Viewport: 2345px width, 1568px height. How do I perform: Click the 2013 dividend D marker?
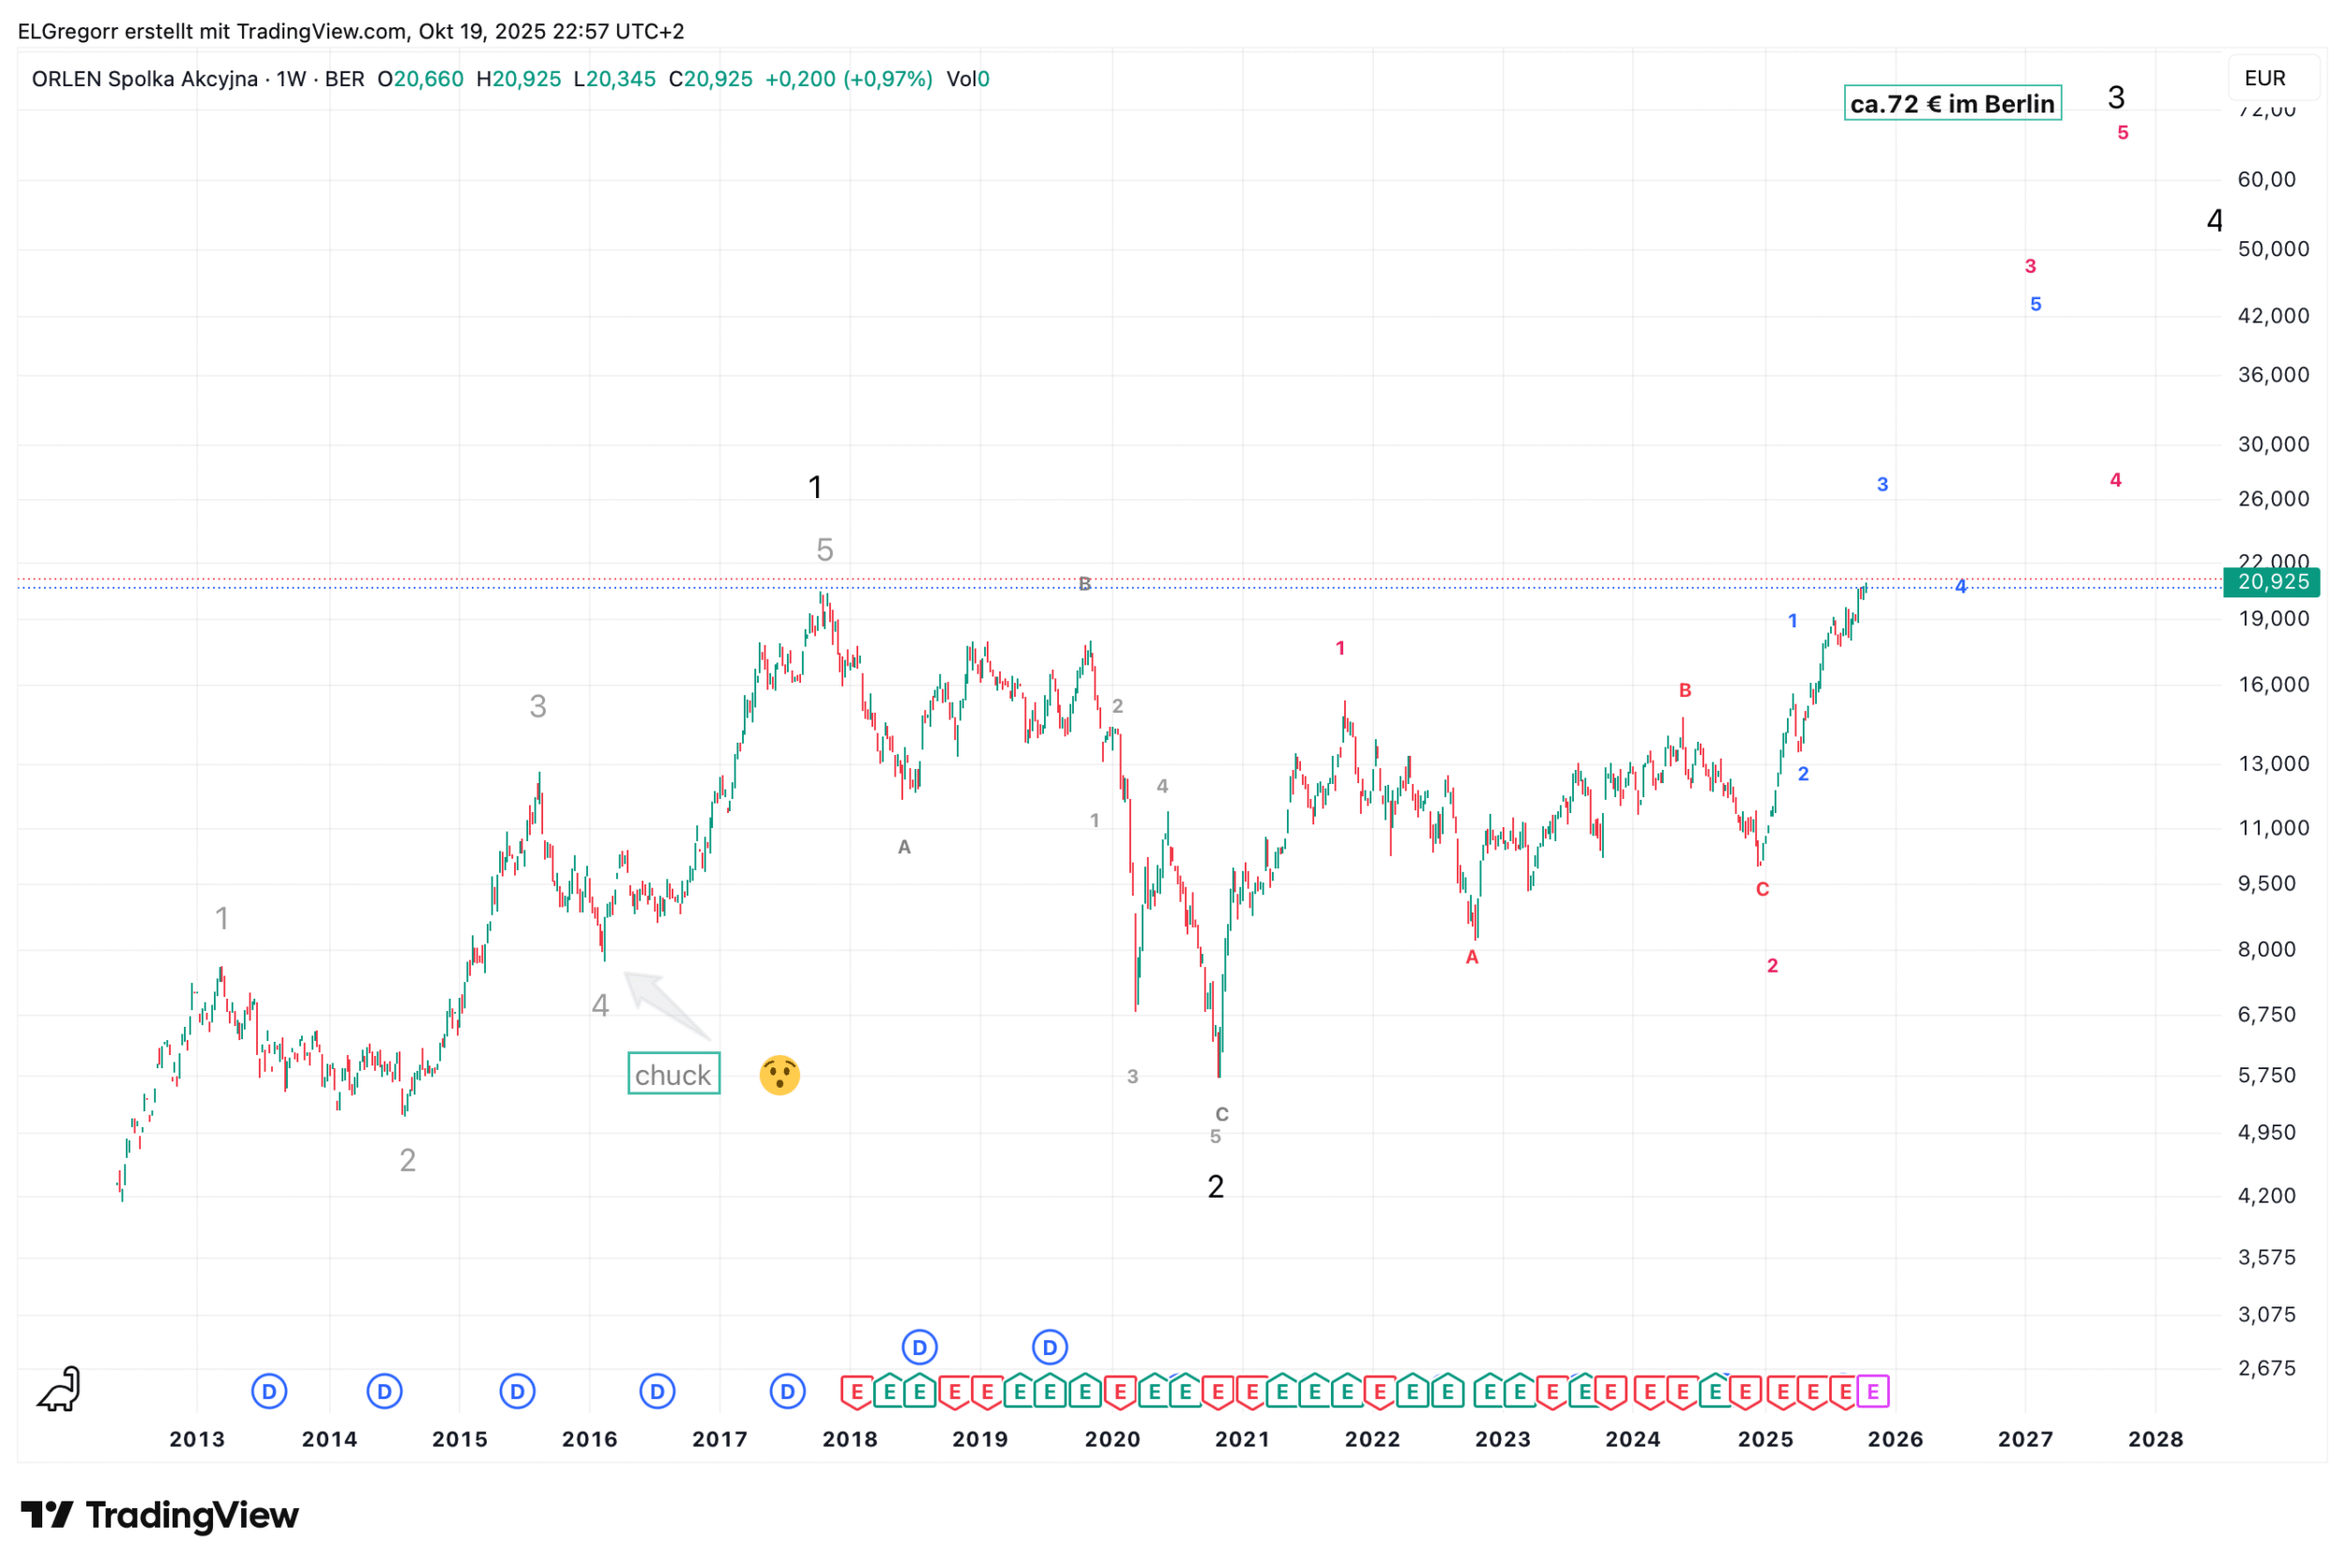pos(269,1391)
